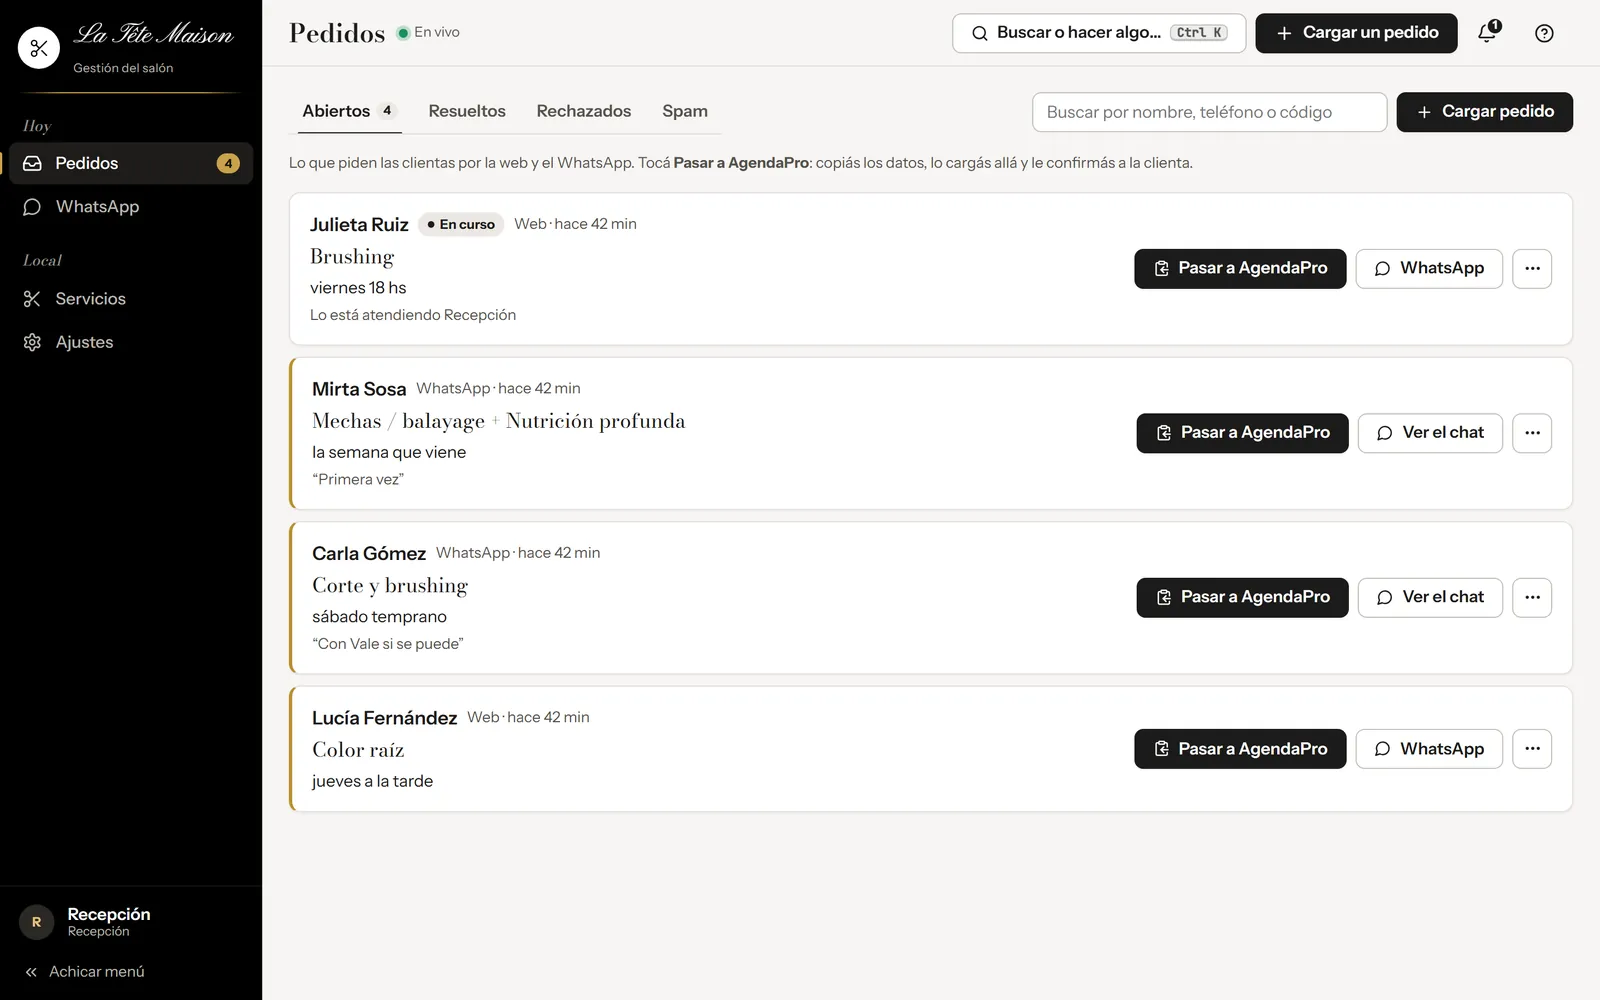Click Ver el chat for Mirta Sosa
The height and width of the screenshot is (1000, 1600).
click(1430, 433)
